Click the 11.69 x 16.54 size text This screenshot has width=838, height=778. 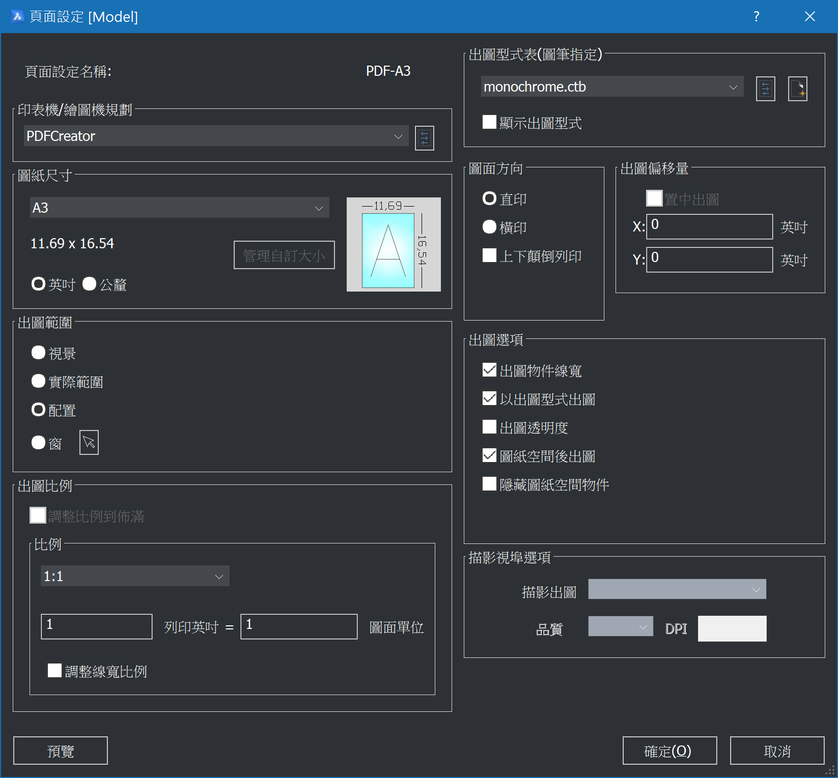point(72,244)
